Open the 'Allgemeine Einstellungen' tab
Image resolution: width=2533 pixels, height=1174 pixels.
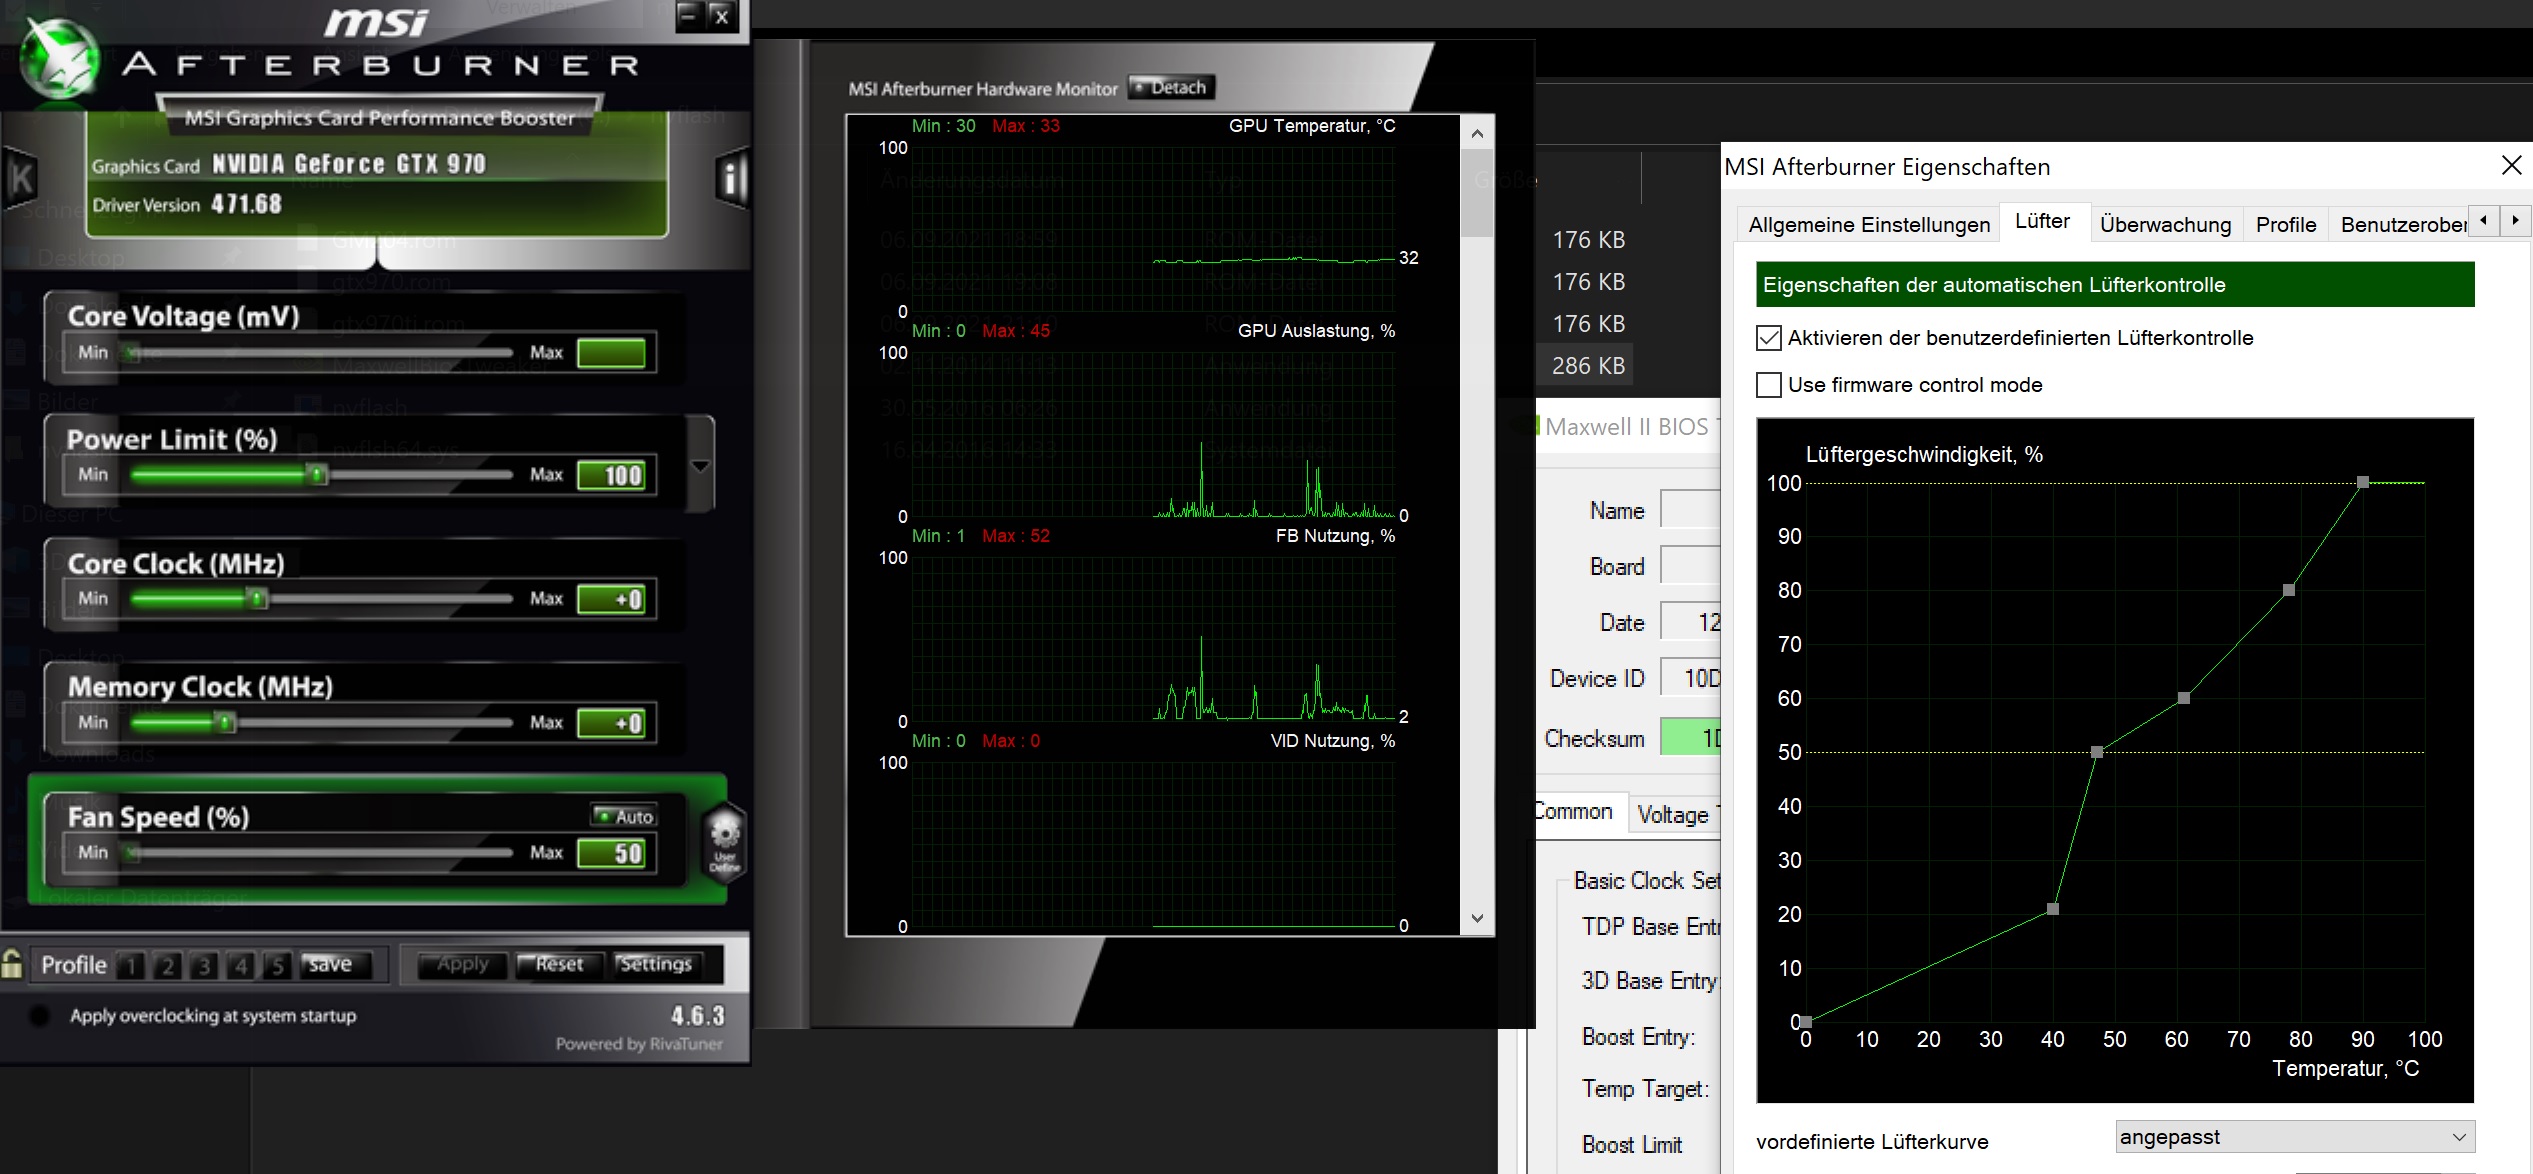click(x=1868, y=225)
